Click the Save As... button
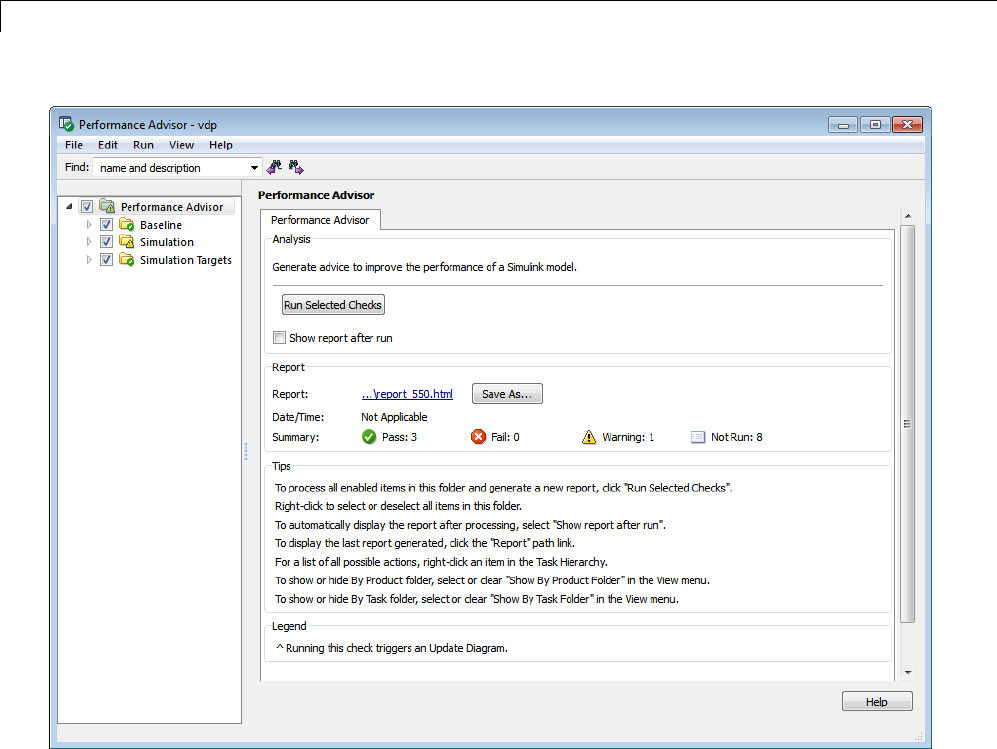Screen dimensions: 997x749 tap(507, 394)
